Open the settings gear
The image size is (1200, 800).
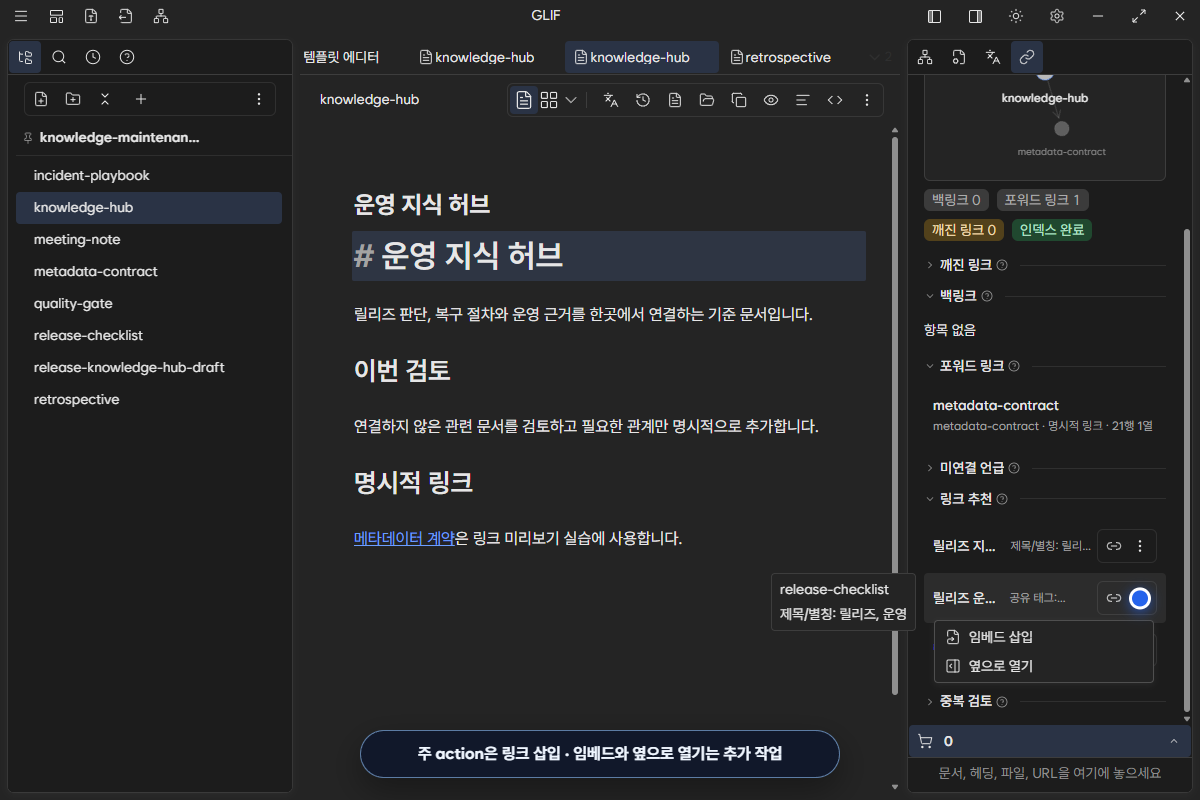(x=1057, y=16)
